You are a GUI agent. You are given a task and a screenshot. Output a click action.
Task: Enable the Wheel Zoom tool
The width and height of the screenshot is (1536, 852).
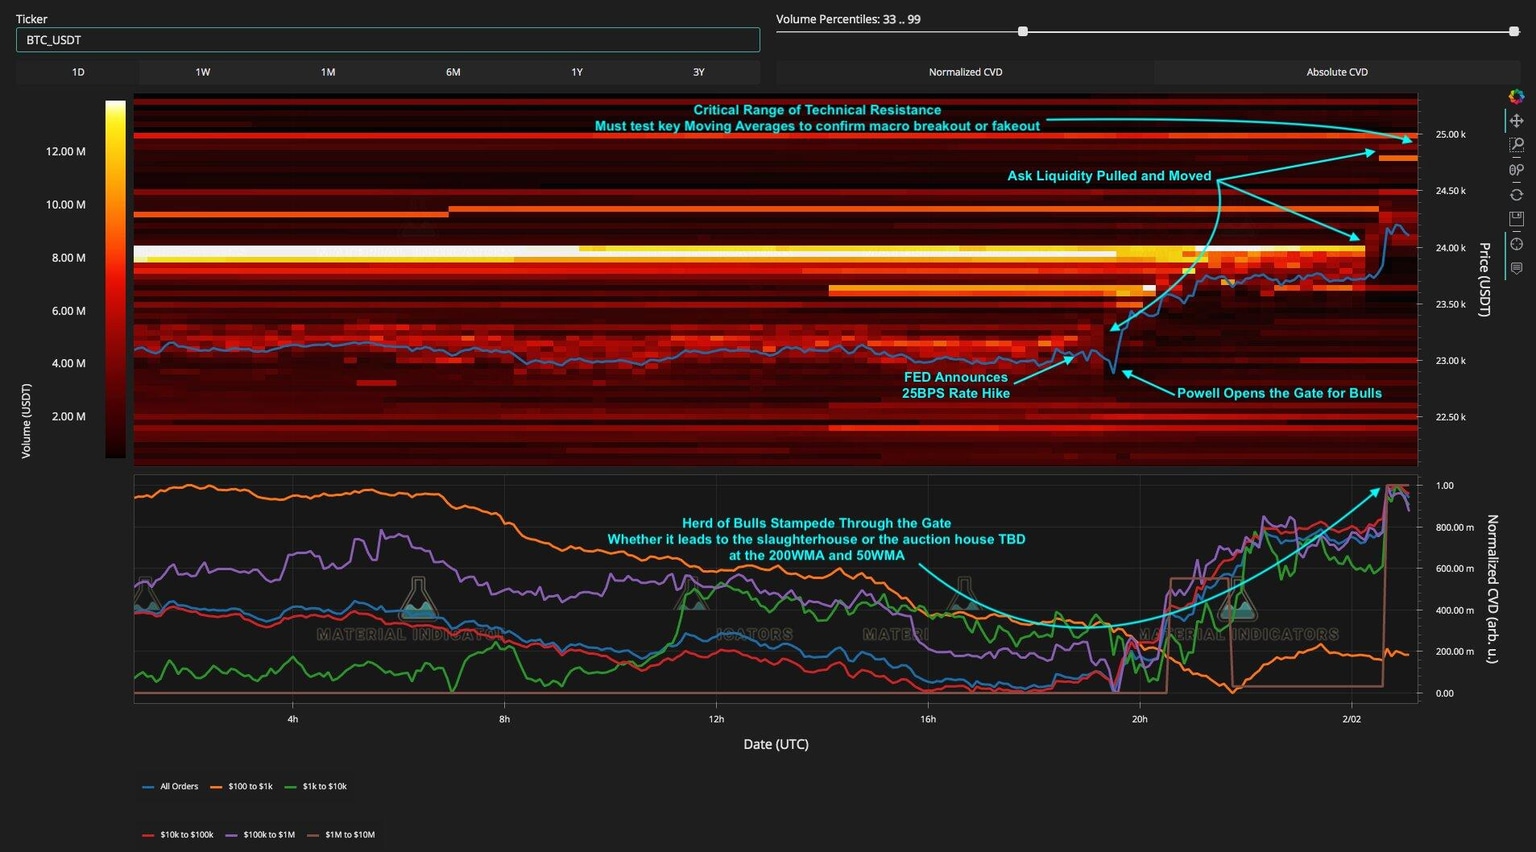[x=1516, y=170]
